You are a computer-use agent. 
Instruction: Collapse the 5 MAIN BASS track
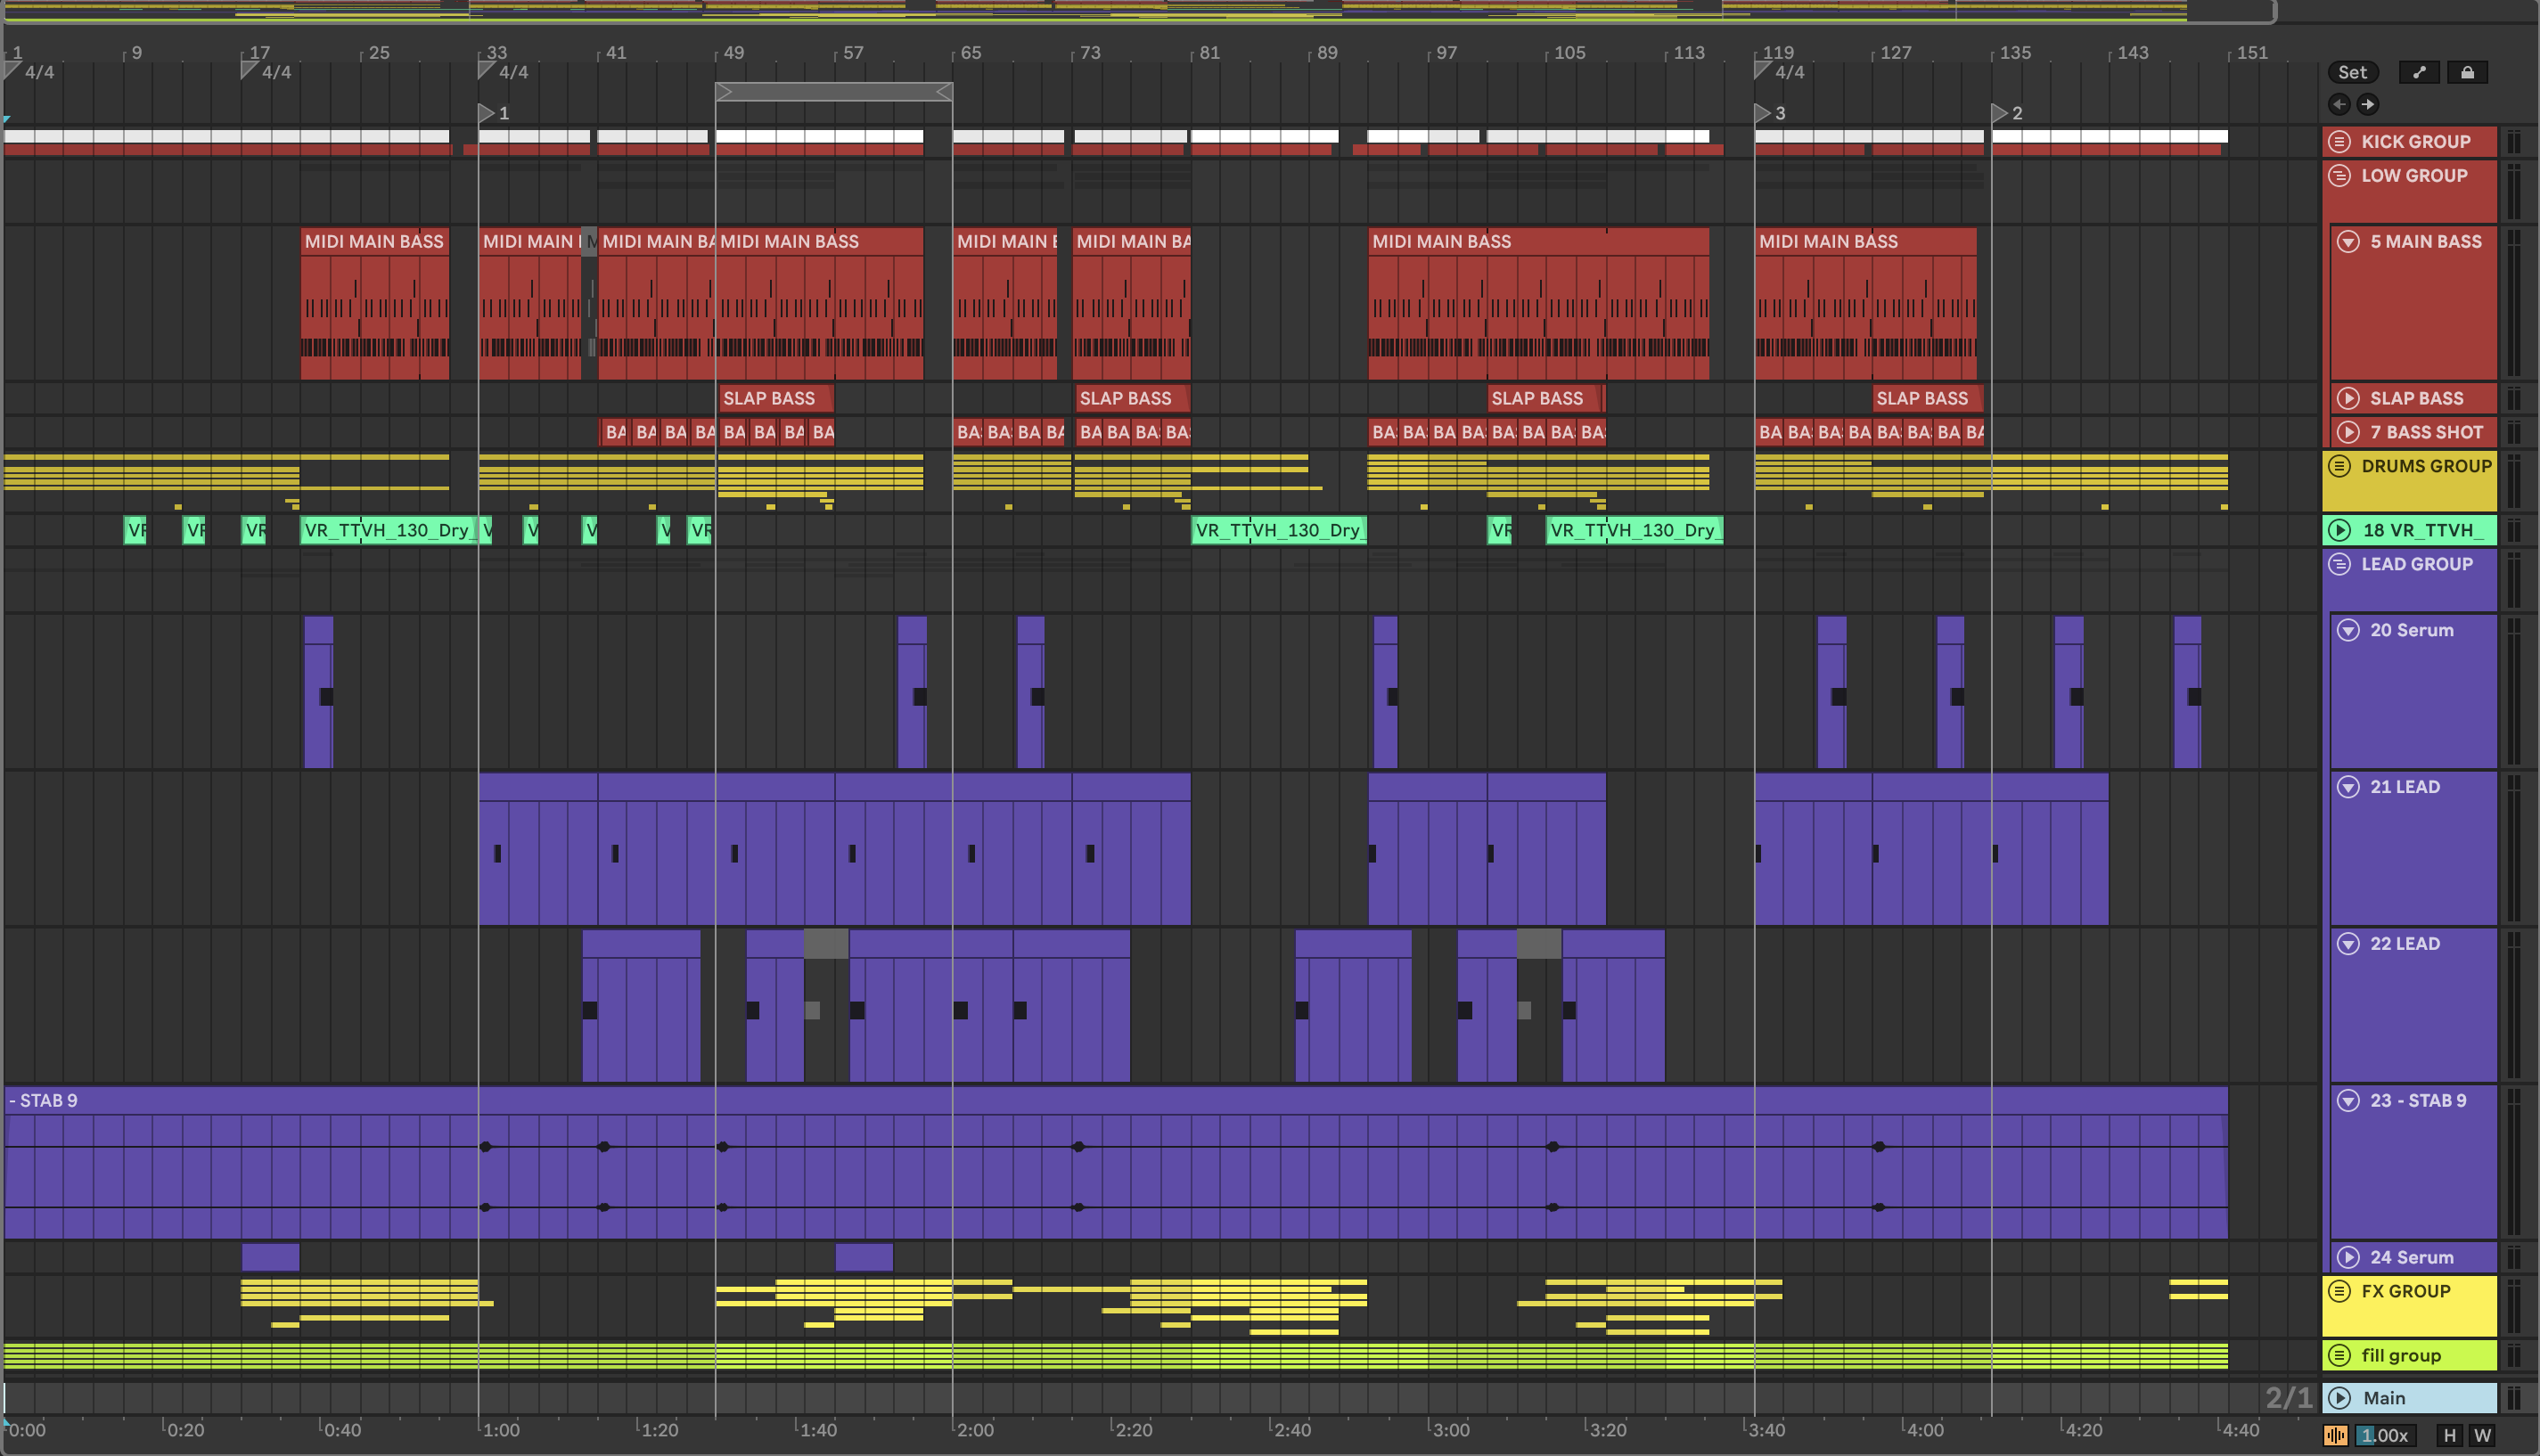click(2348, 241)
